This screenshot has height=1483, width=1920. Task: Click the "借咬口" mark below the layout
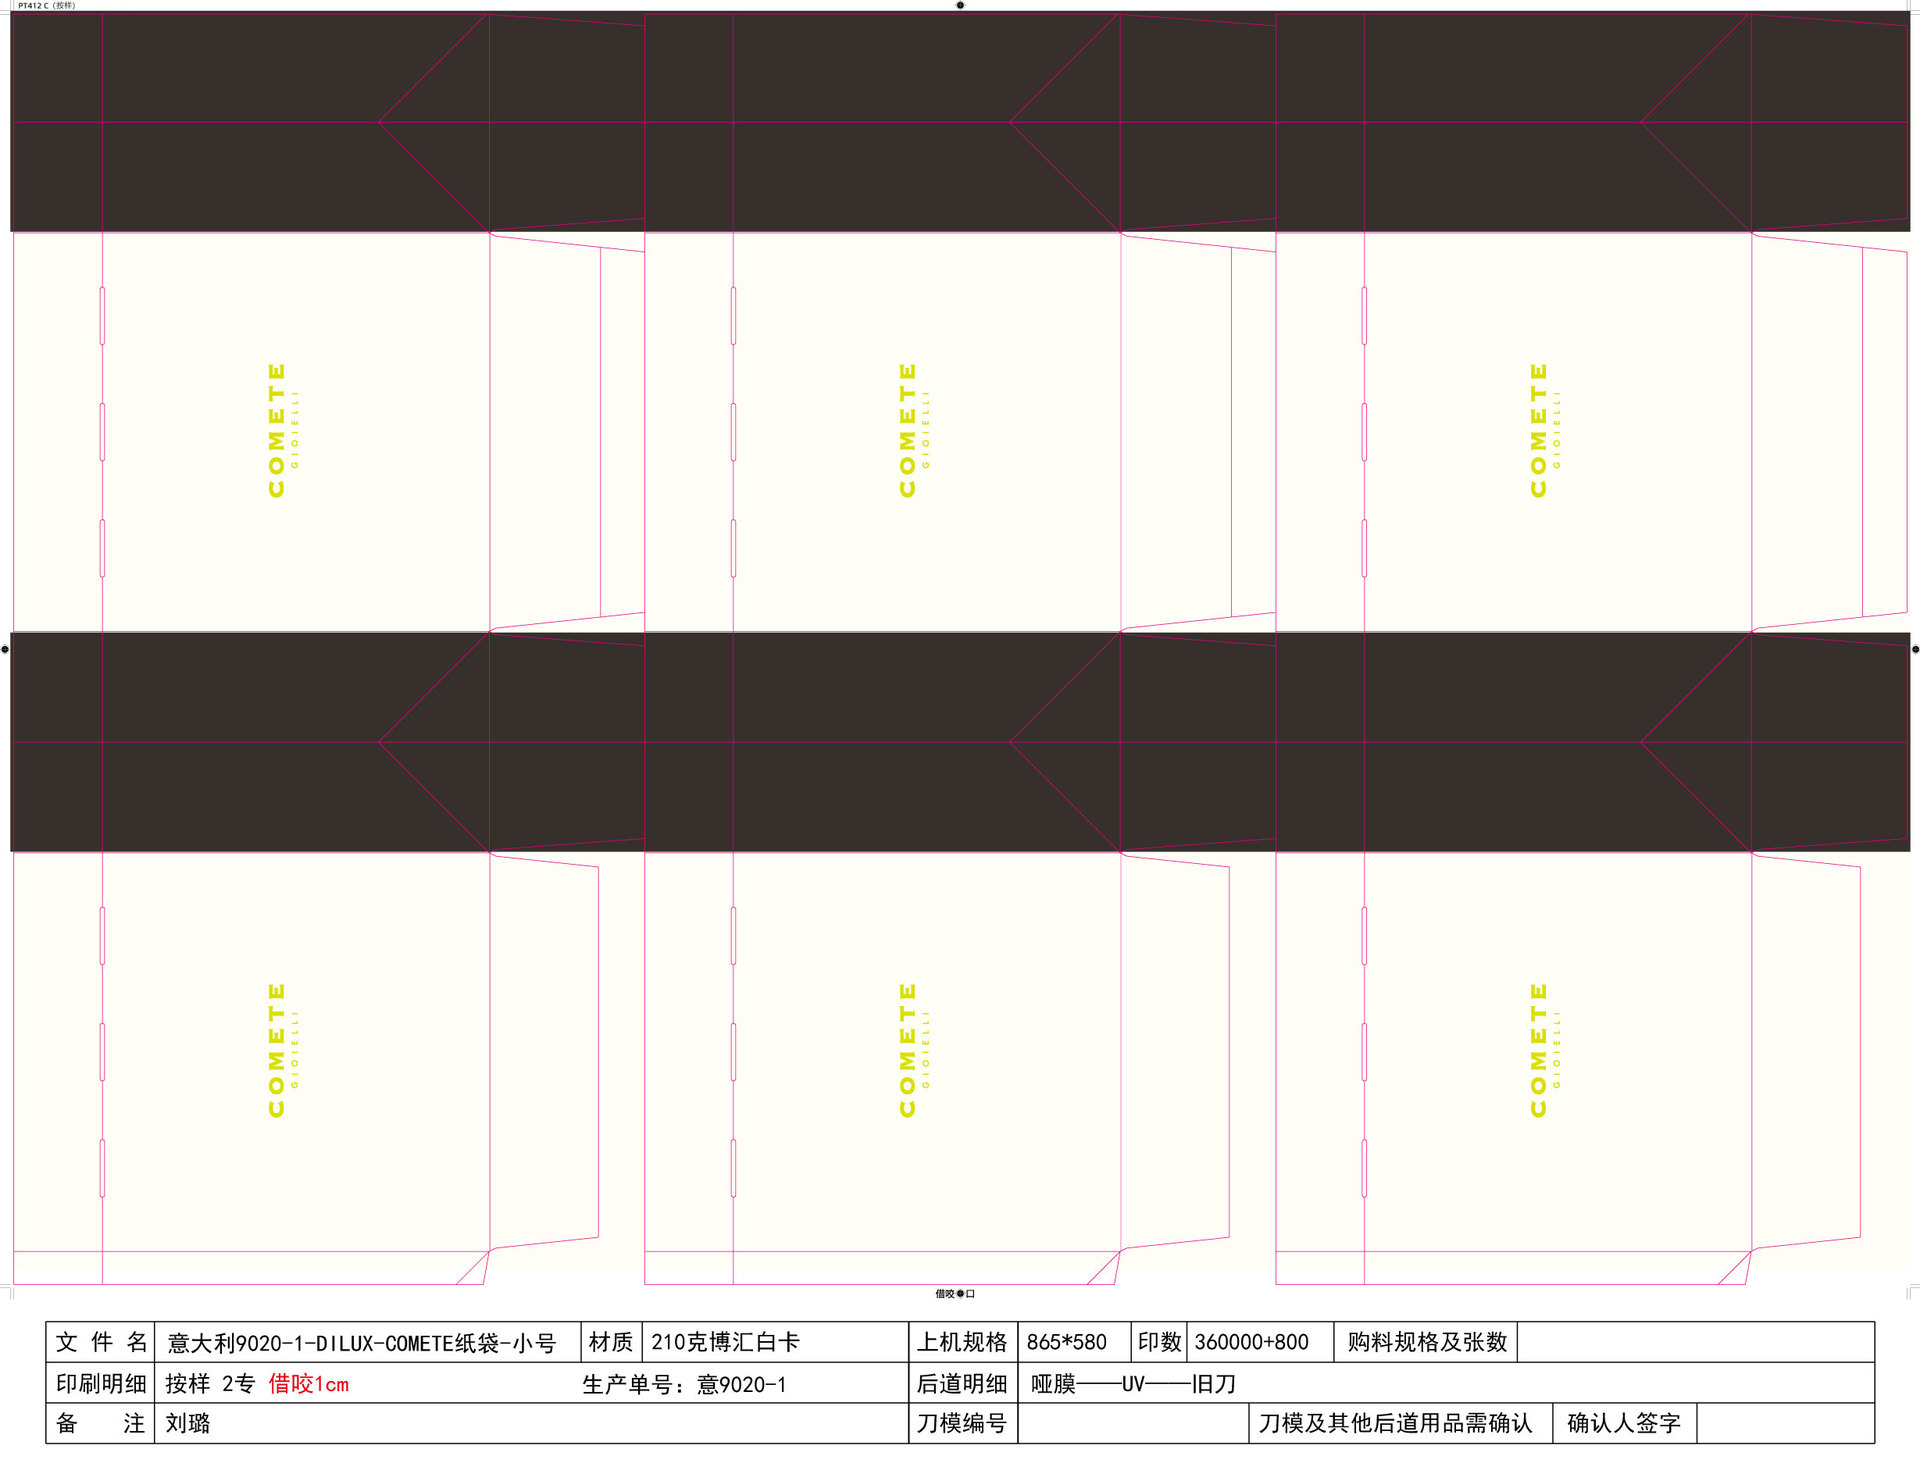(x=955, y=1294)
